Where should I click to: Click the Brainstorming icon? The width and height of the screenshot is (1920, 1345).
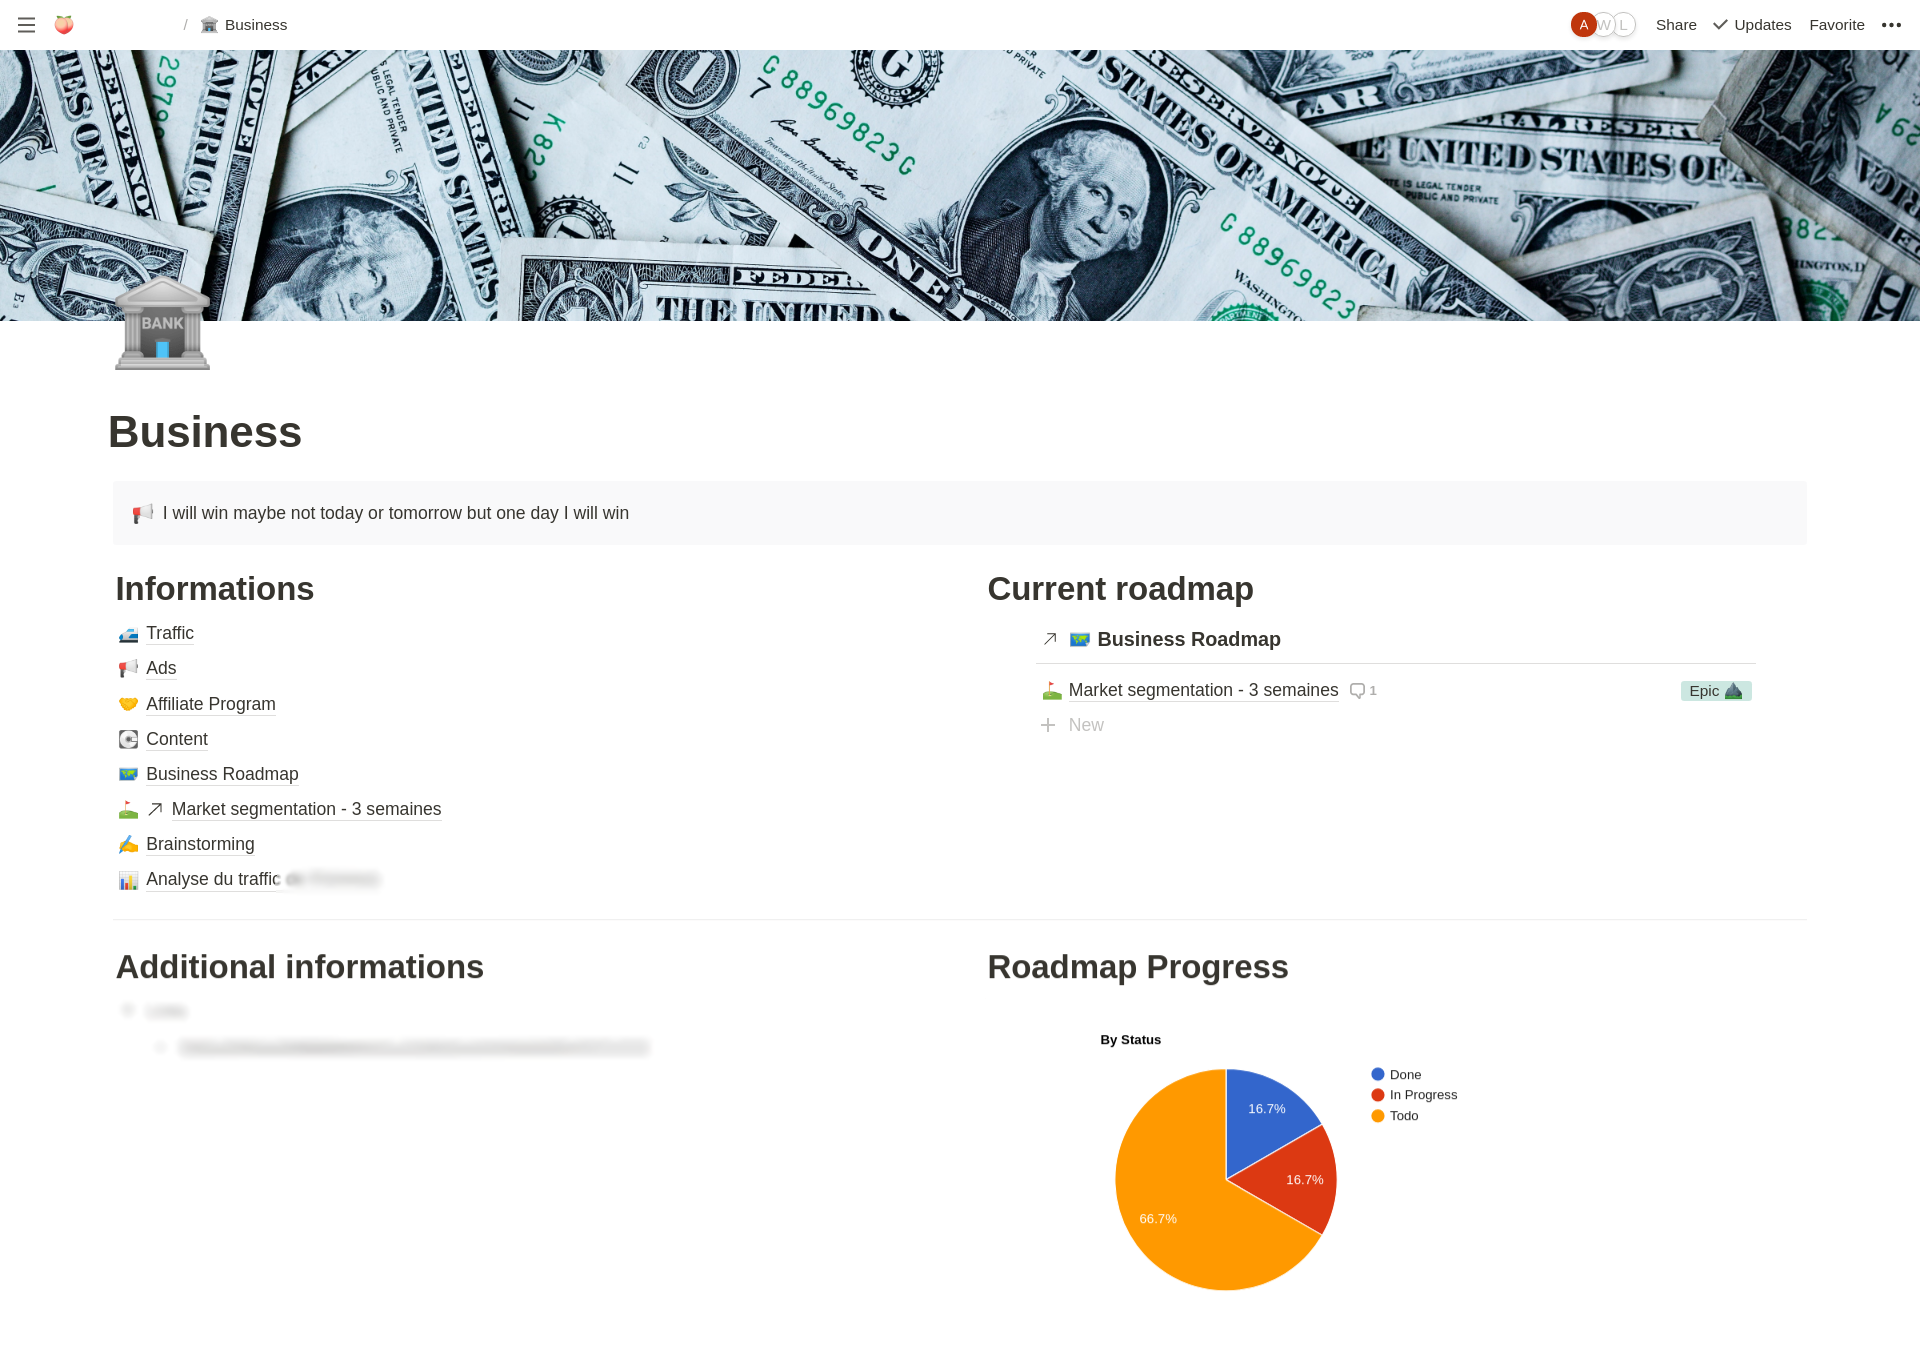[x=127, y=843]
